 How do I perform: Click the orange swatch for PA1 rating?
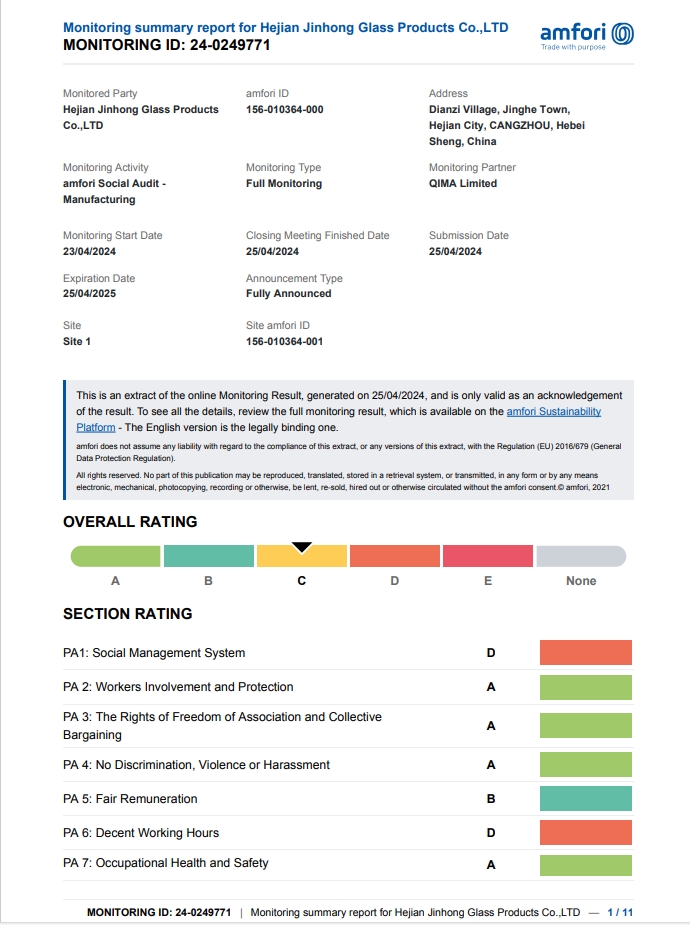coord(585,653)
